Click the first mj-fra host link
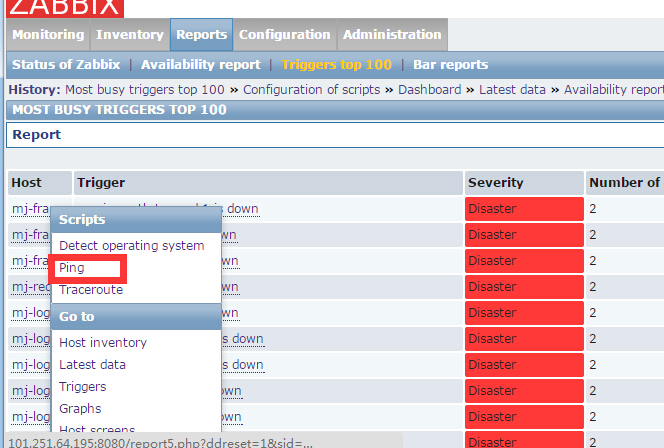 click(x=30, y=209)
